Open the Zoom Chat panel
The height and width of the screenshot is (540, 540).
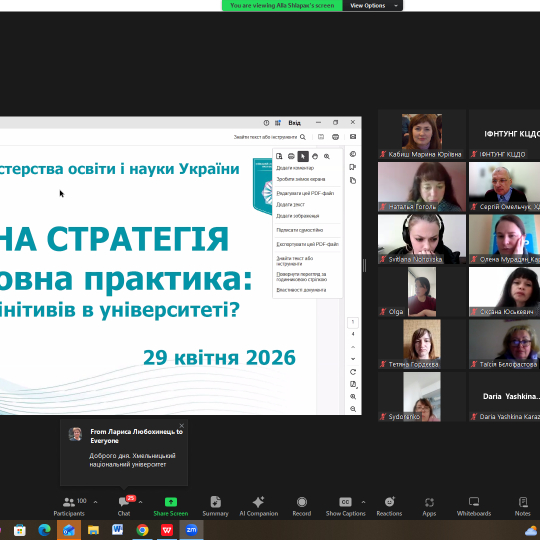(124, 506)
